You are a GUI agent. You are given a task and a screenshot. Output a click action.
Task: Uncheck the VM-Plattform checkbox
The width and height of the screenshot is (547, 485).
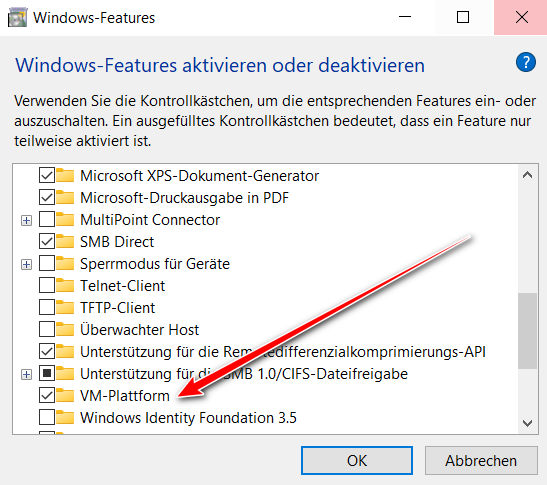point(47,395)
